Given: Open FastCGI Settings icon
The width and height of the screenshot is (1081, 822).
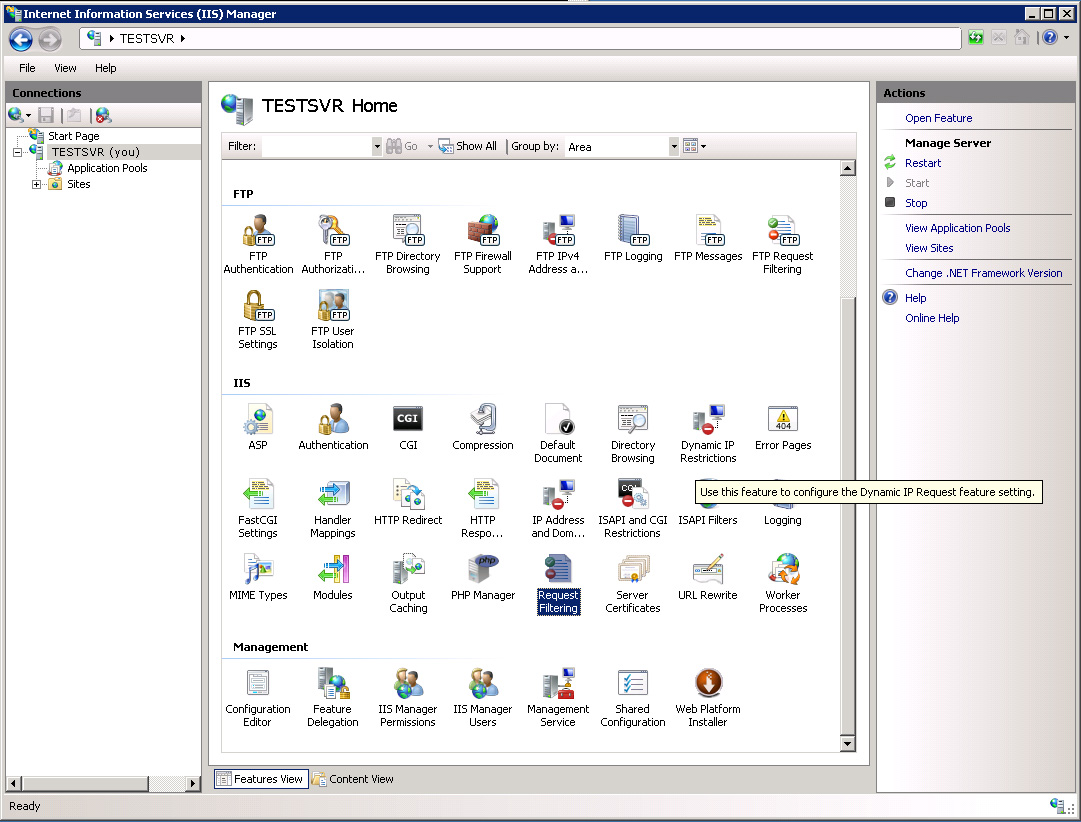Looking at the screenshot, I should coord(258,508).
